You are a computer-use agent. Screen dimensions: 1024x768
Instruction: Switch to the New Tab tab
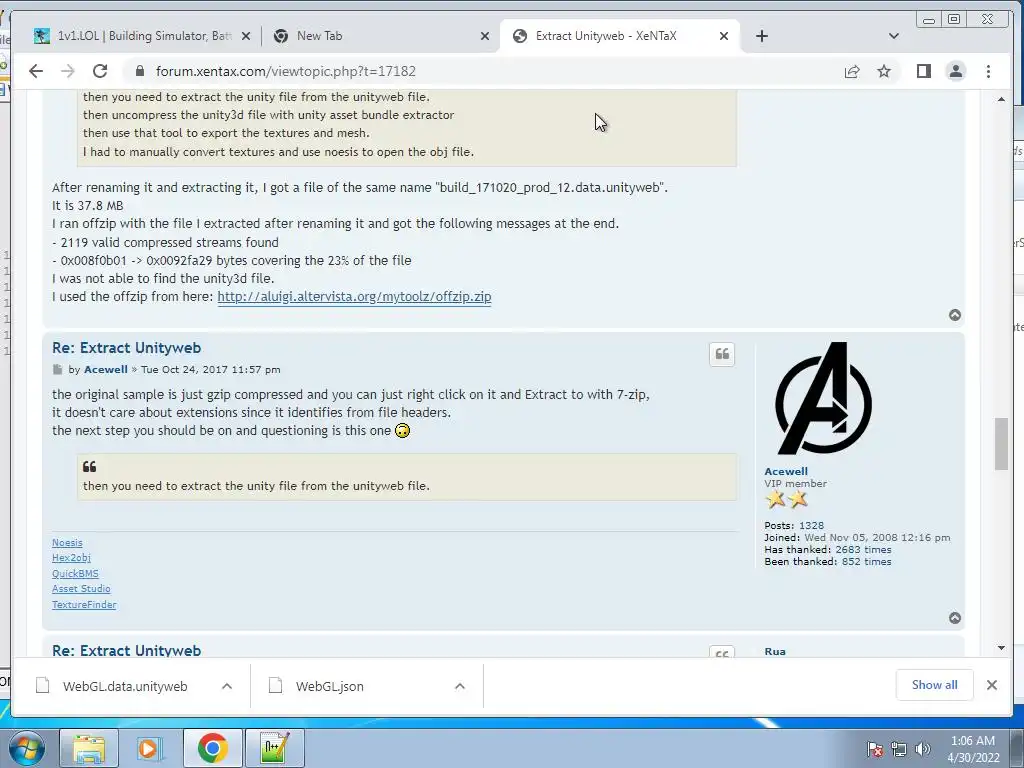pyautogui.click(x=382, y=36)
